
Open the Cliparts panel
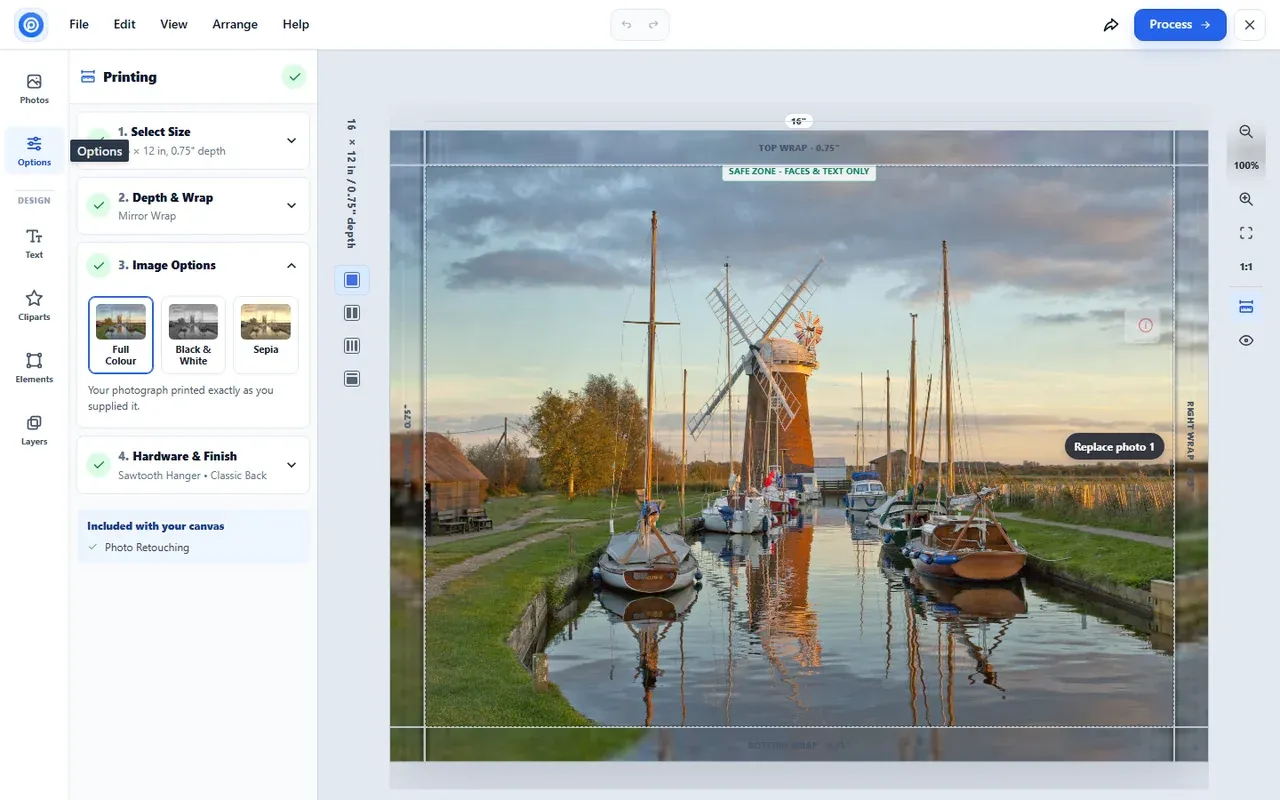pyautogui.click(x=34, y=305)
